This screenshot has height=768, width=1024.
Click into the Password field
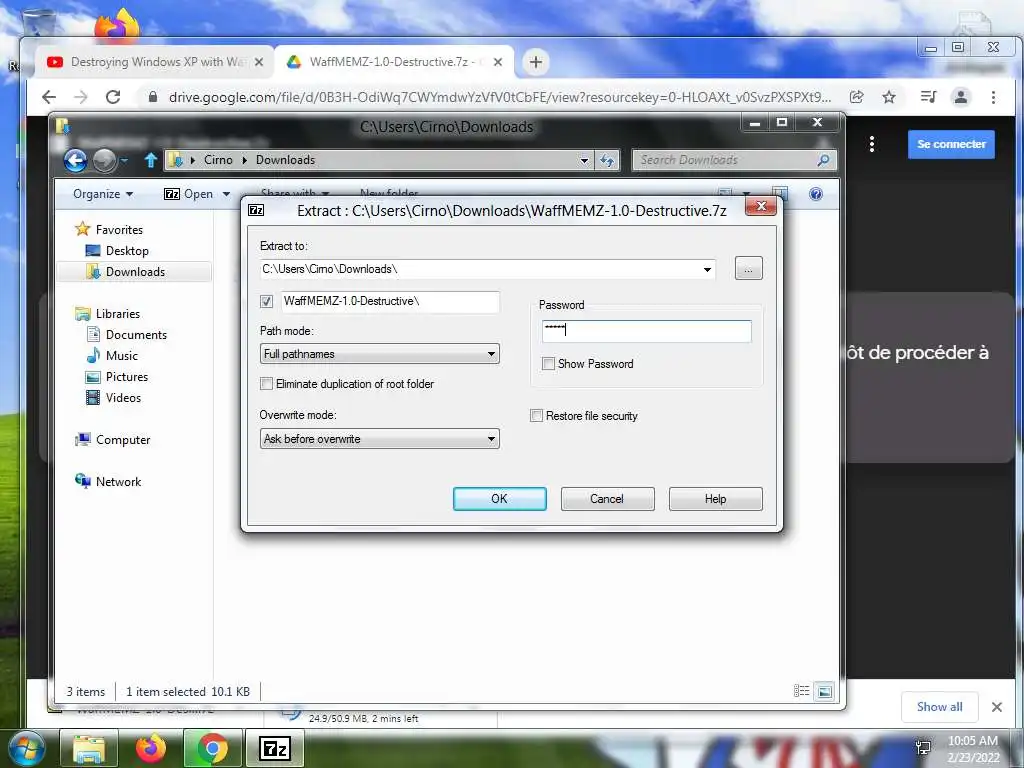point(647,330)
